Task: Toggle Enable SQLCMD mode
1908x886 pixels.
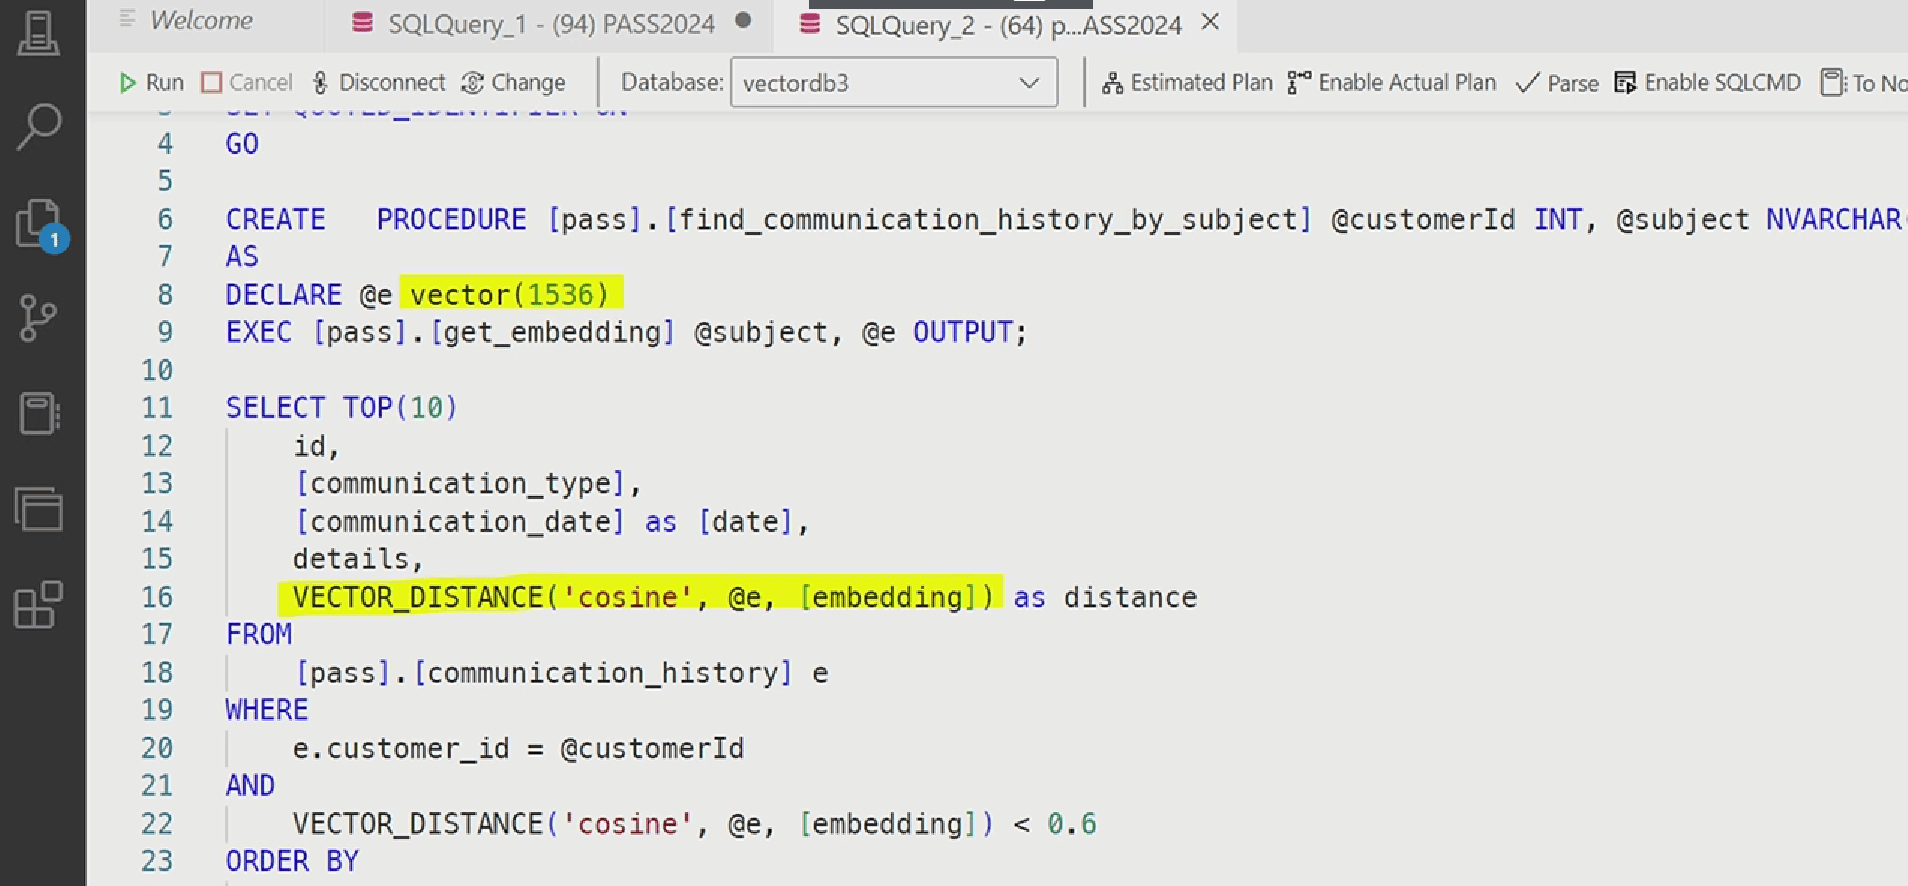Action: (1708, 83)
